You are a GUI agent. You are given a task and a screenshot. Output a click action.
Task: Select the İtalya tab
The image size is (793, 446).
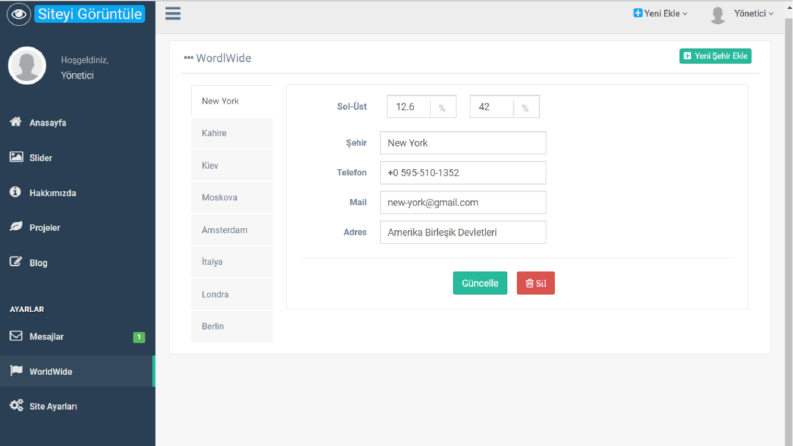pyautogui.click(x=232, y=261)
